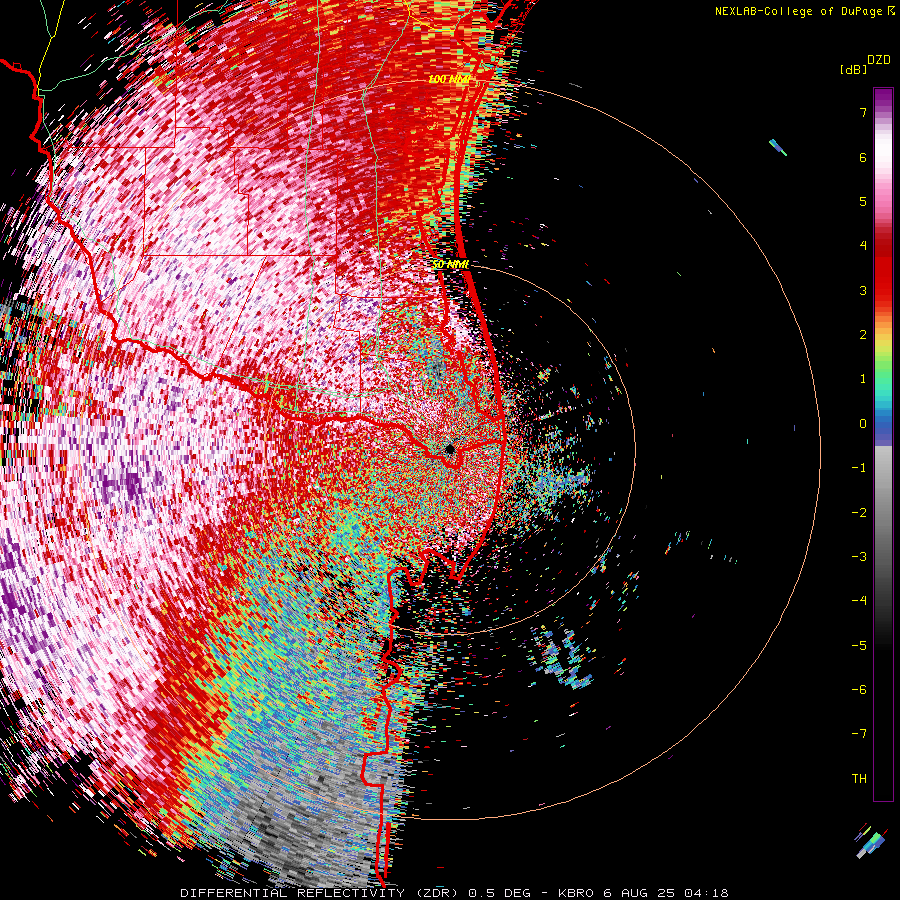This screenshot has height=900, width=900.
Task: Select the 3 tick label on scale
Action: click(x=863, y=290)
